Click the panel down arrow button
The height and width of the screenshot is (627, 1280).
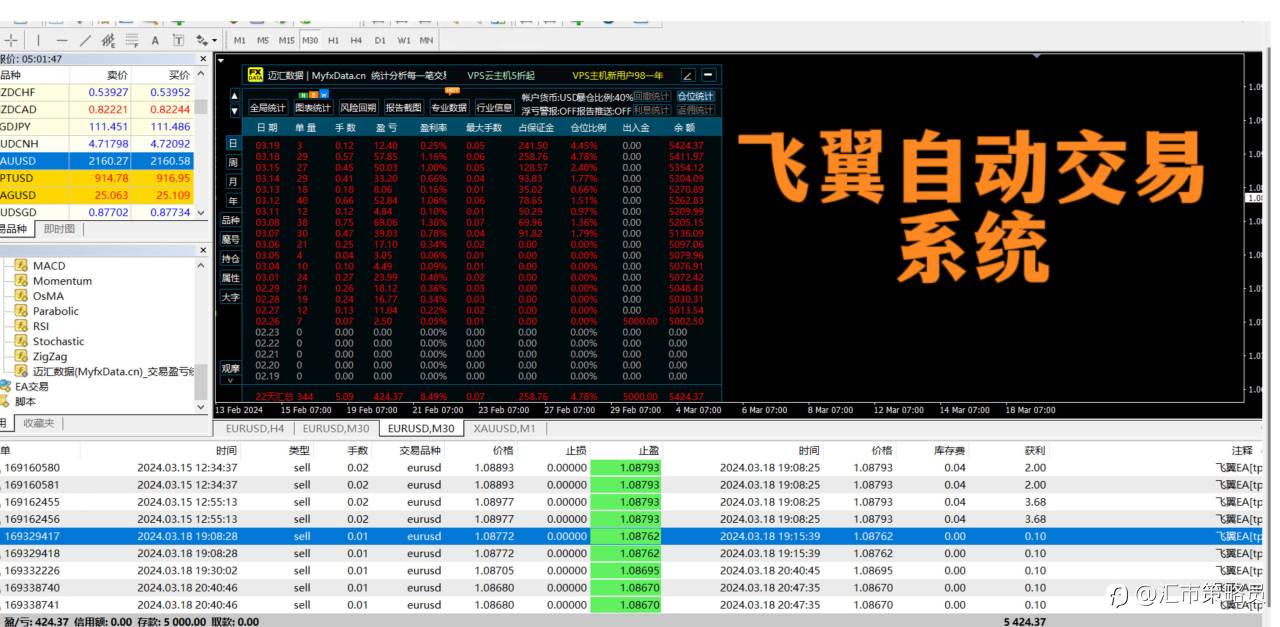235,109
